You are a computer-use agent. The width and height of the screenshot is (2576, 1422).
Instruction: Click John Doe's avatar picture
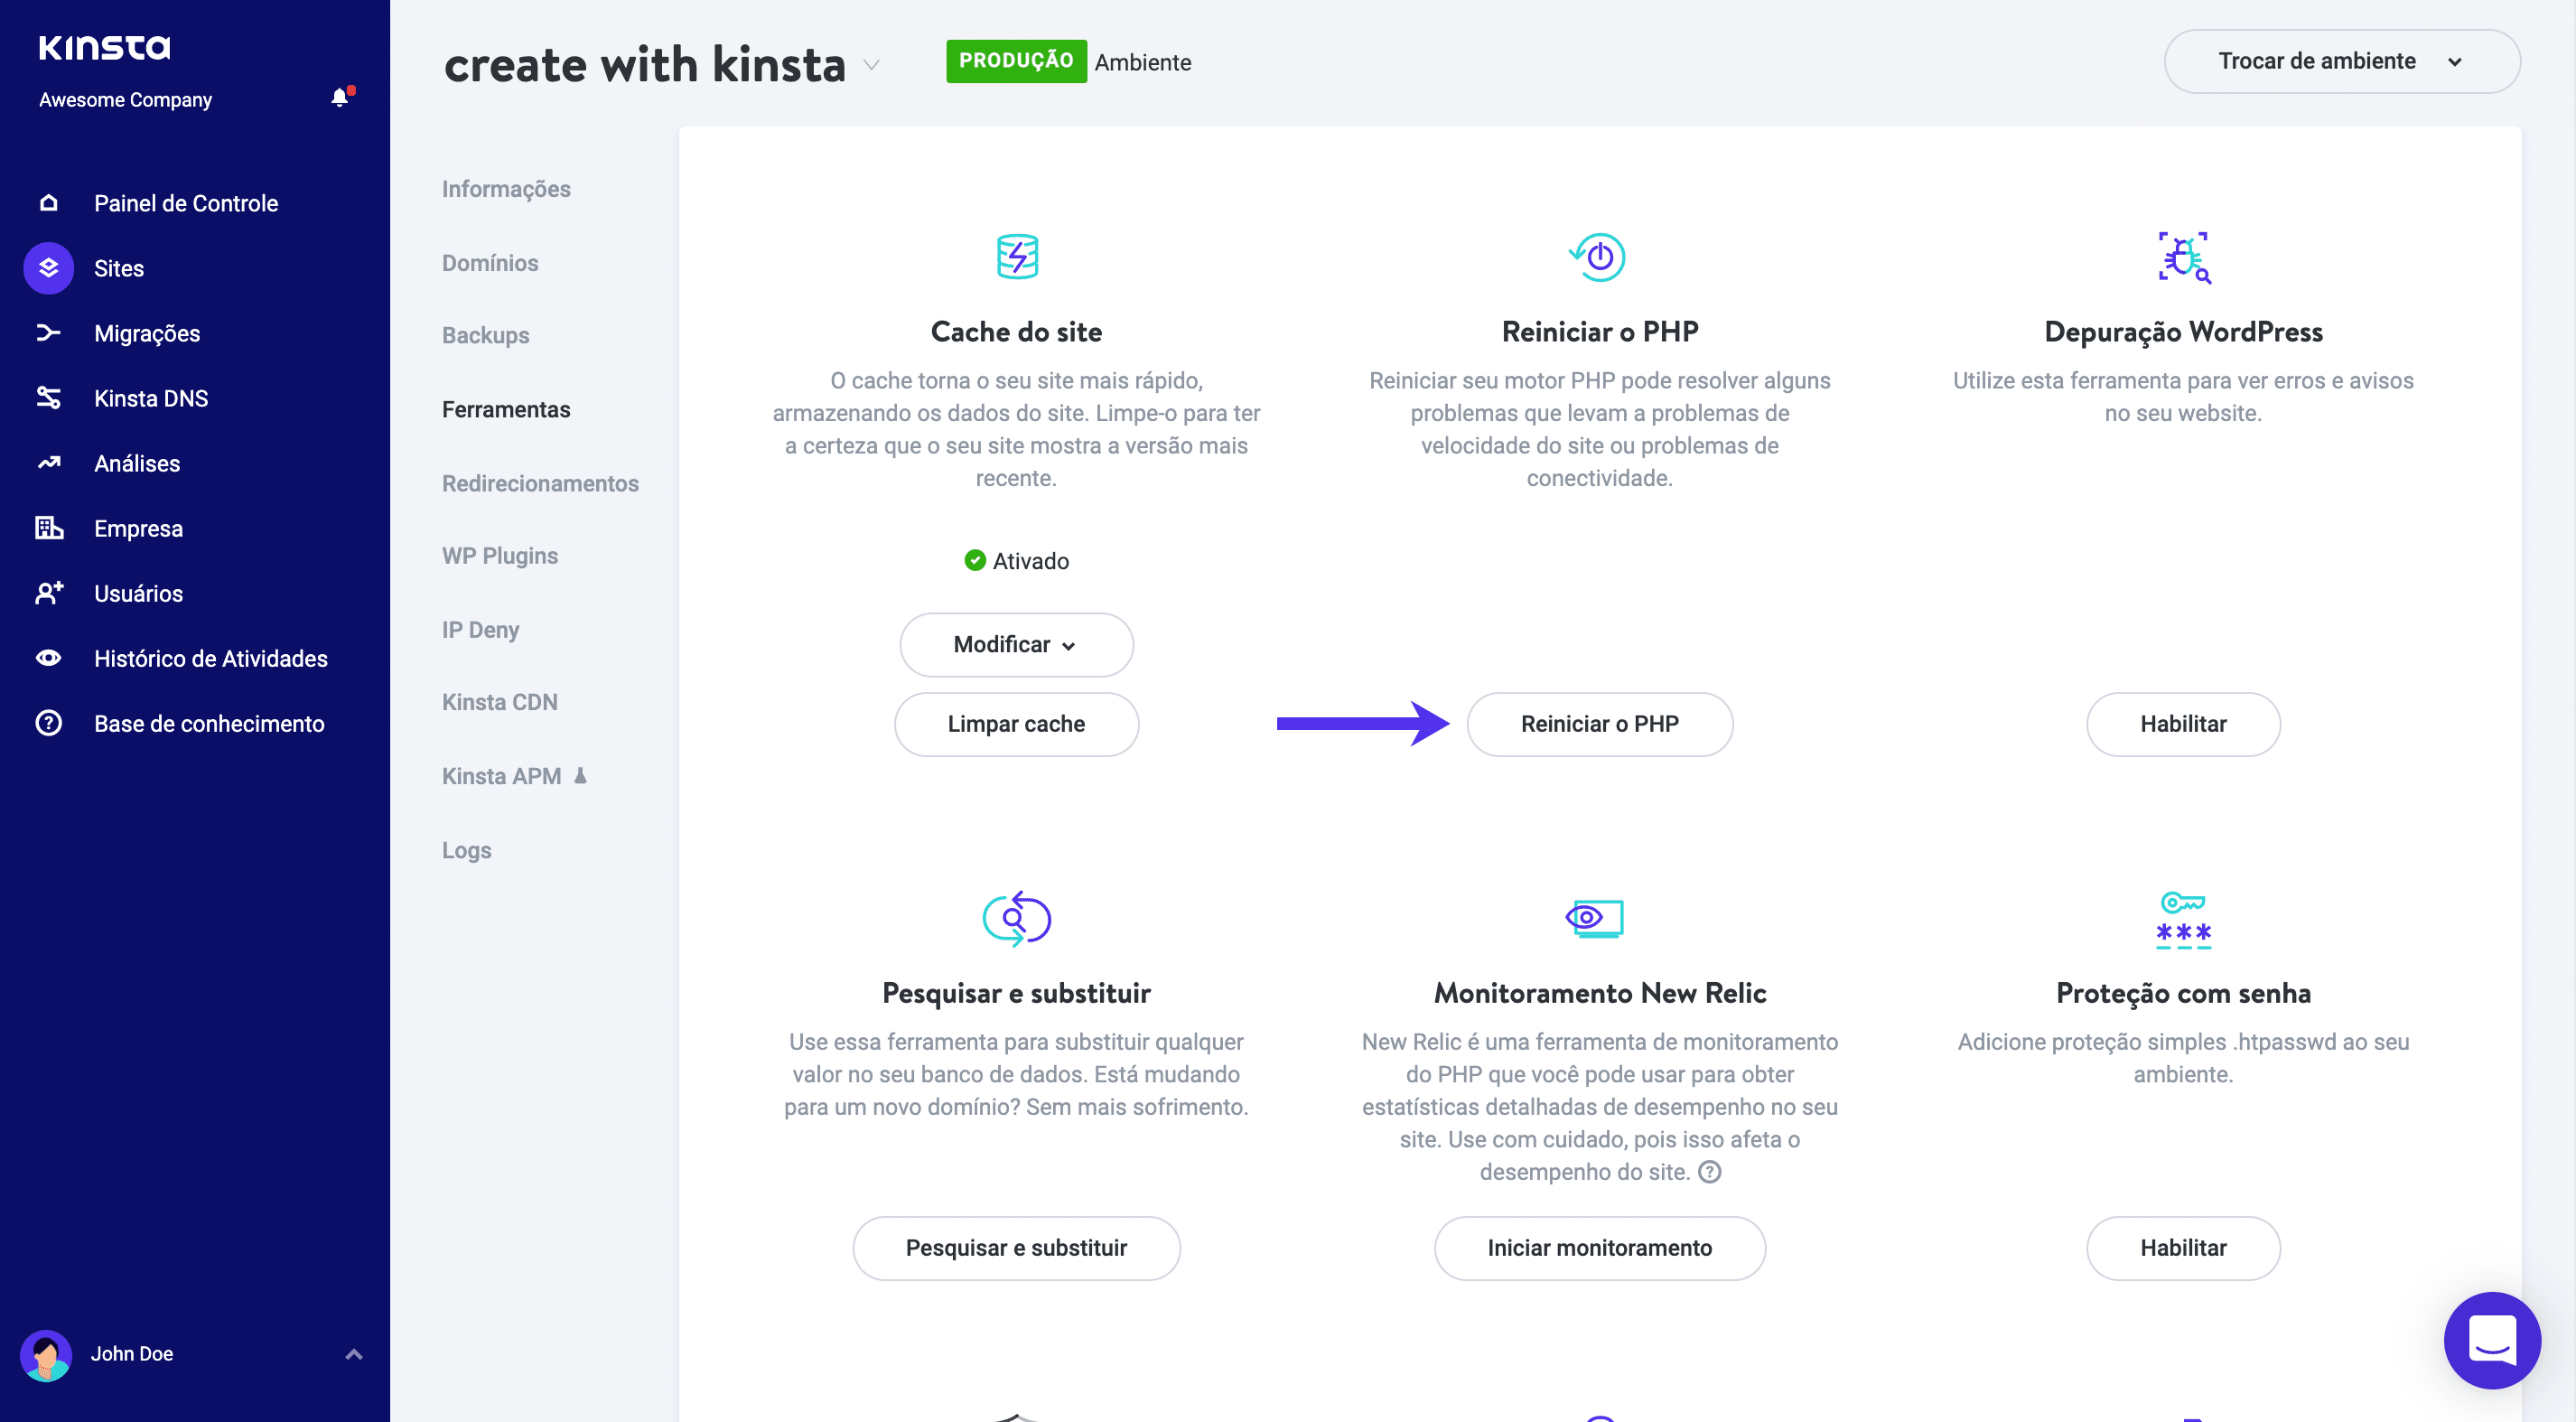click(x=46, y=1354)
